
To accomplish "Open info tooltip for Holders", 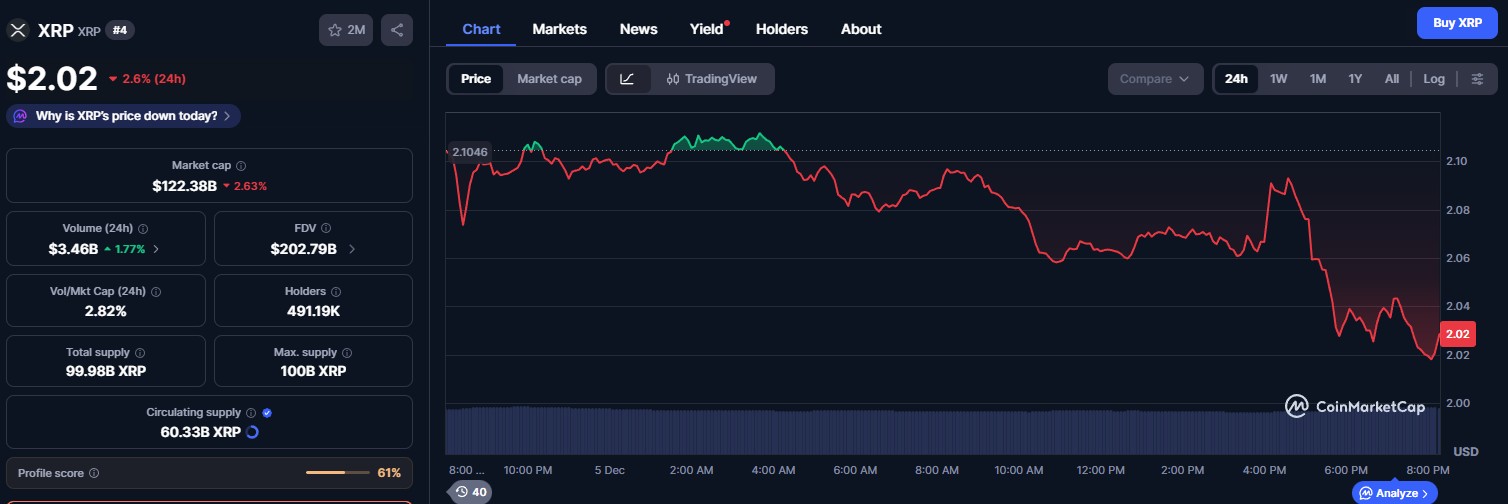I will pyautogui.click(x=335, y=292).
